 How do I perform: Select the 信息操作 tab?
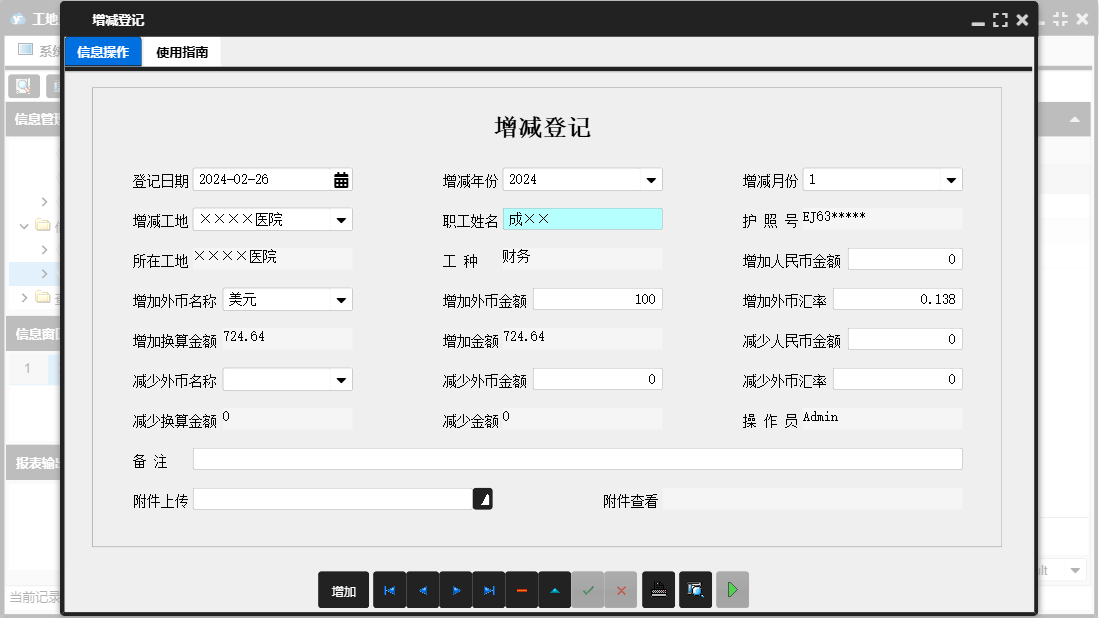point(102,51)
